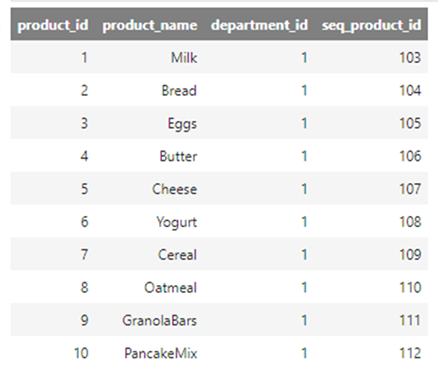Screen dimensions: 438x384
Task: Select the Cereal product name cell
Action: (177, 255)
